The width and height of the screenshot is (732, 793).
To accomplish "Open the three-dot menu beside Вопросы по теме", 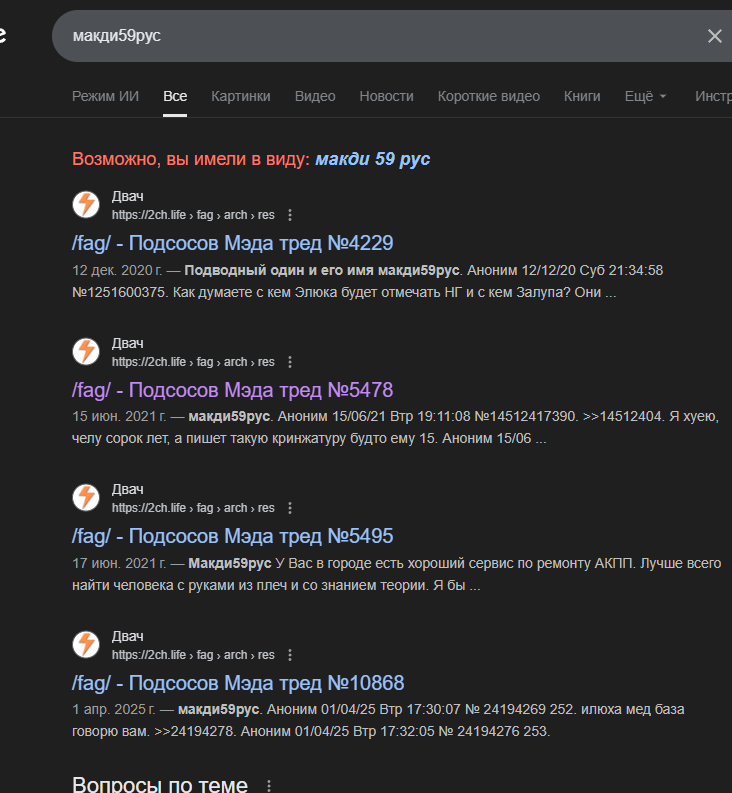I will 269,785.
